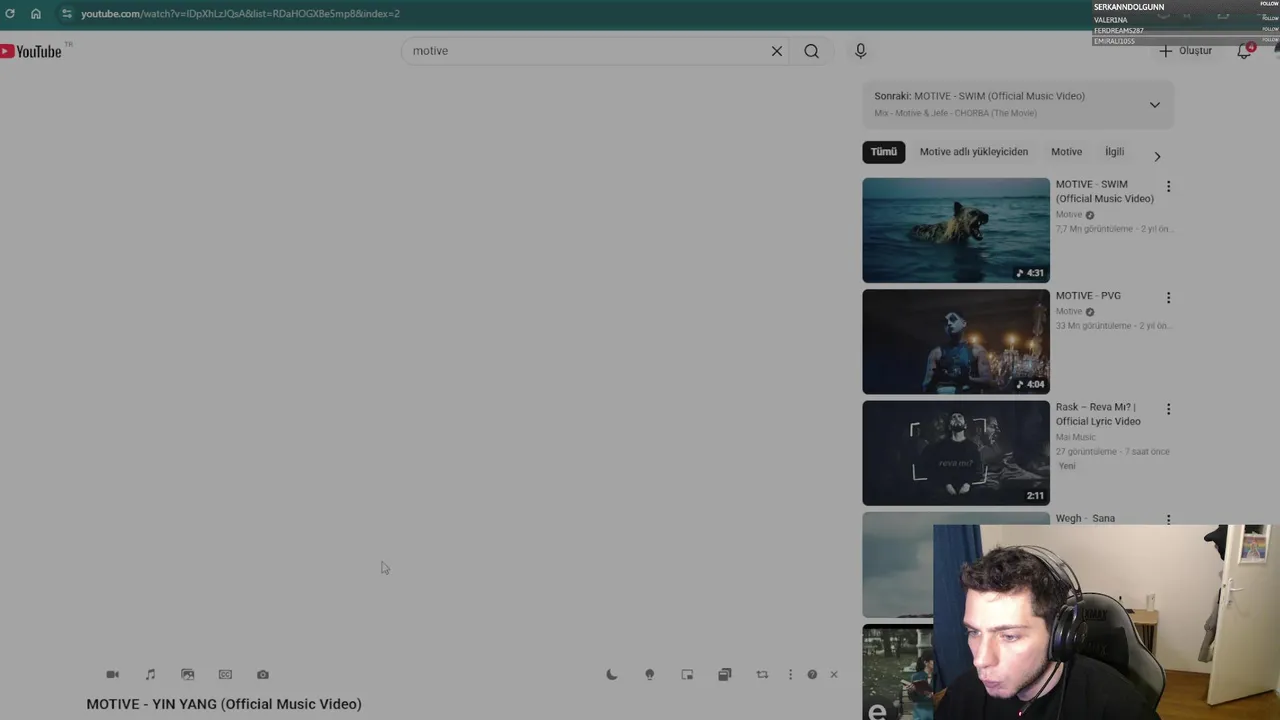The image size is (1280, 720).
Task: Enable picture-in-picture mini player icon
Action: point(687,675)
